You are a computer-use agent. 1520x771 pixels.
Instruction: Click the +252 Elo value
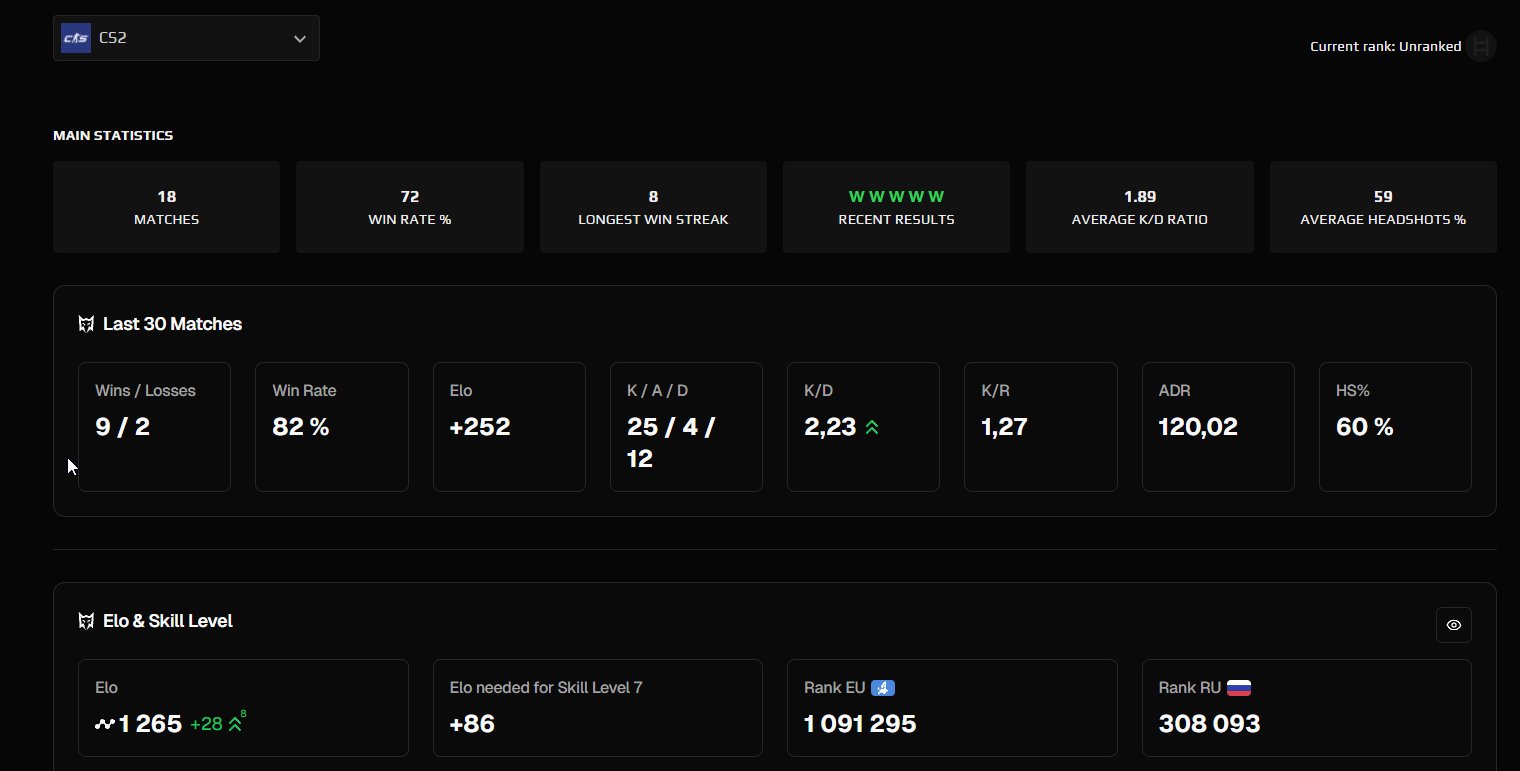point(480,427)
